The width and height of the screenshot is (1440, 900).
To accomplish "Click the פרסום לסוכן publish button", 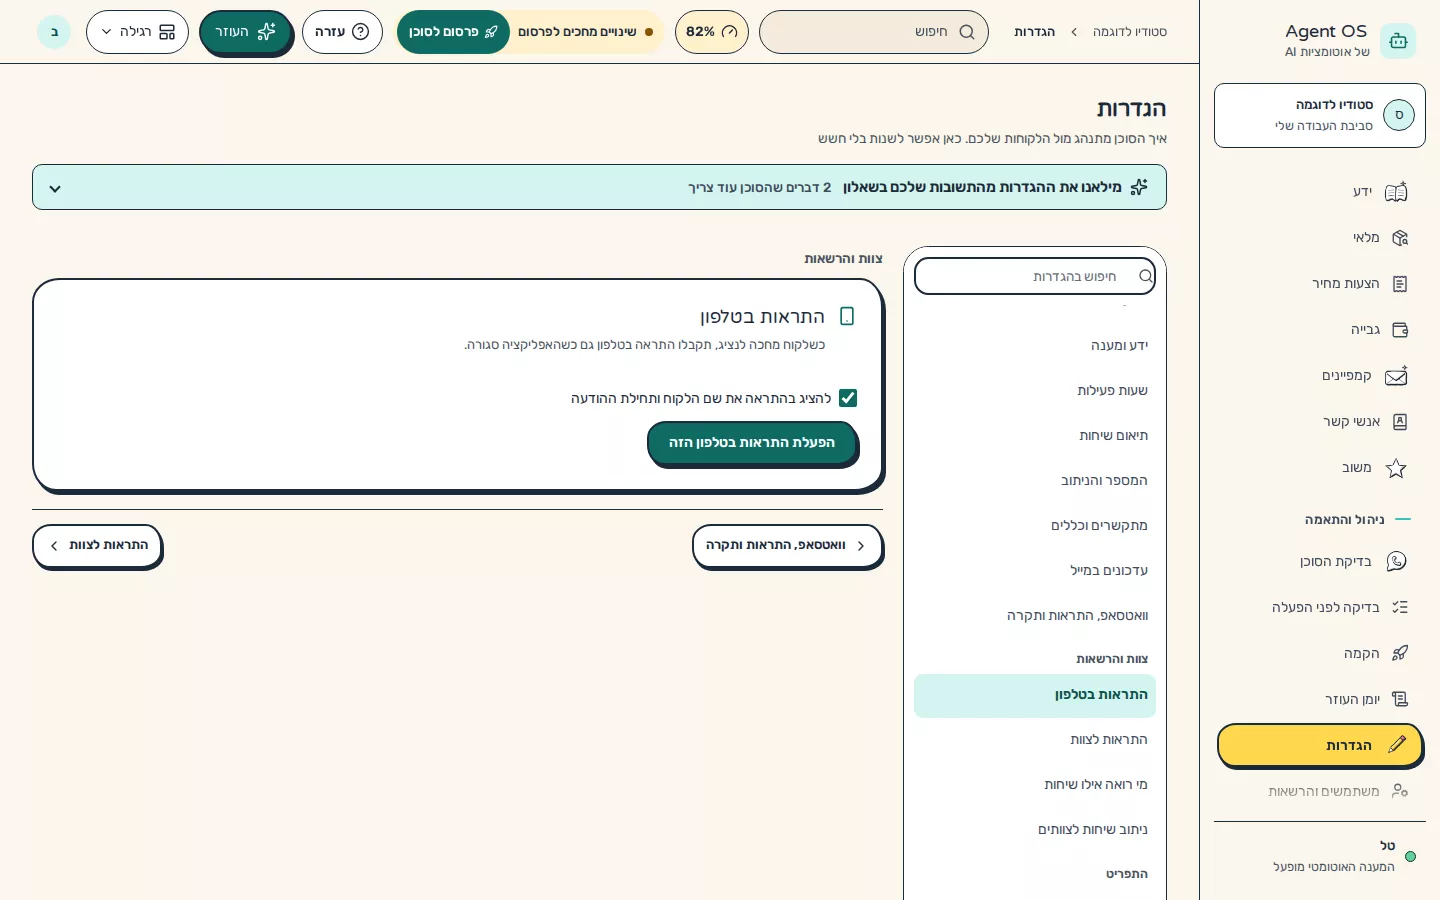I will click(453, 32).
